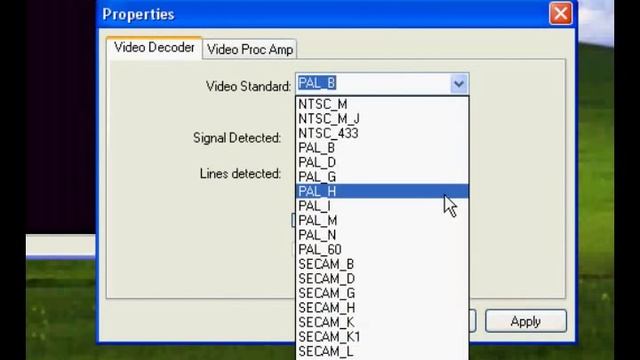The width and height of the screenshot is (640, 360).
Task: Collapse the Video Standard dropdown arrow
Action: click(x=459, y=84)
